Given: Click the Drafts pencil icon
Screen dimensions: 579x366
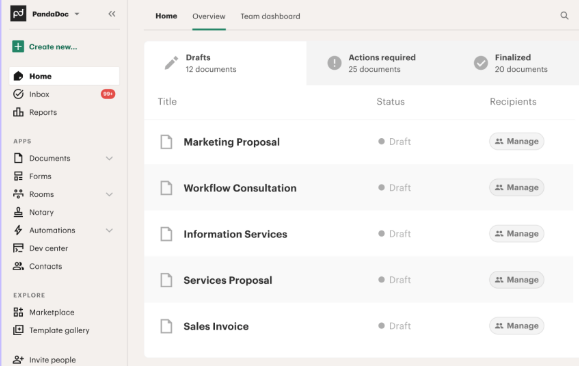Looking at the screenshot, I should click(x=171, y=63).
